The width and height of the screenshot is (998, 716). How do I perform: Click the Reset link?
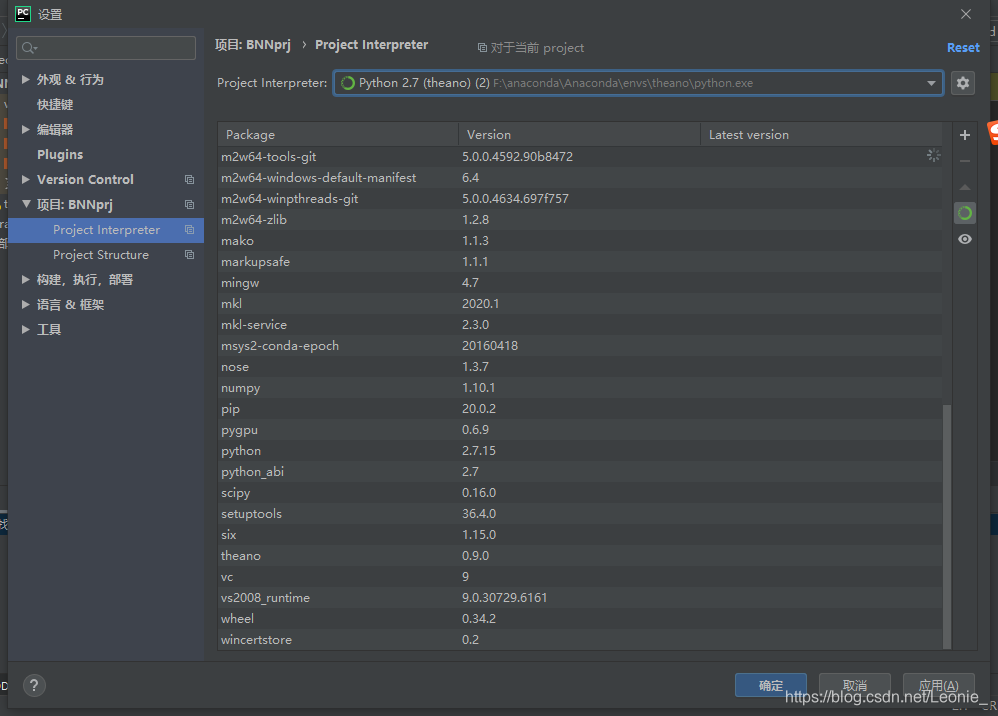point(963,48)
